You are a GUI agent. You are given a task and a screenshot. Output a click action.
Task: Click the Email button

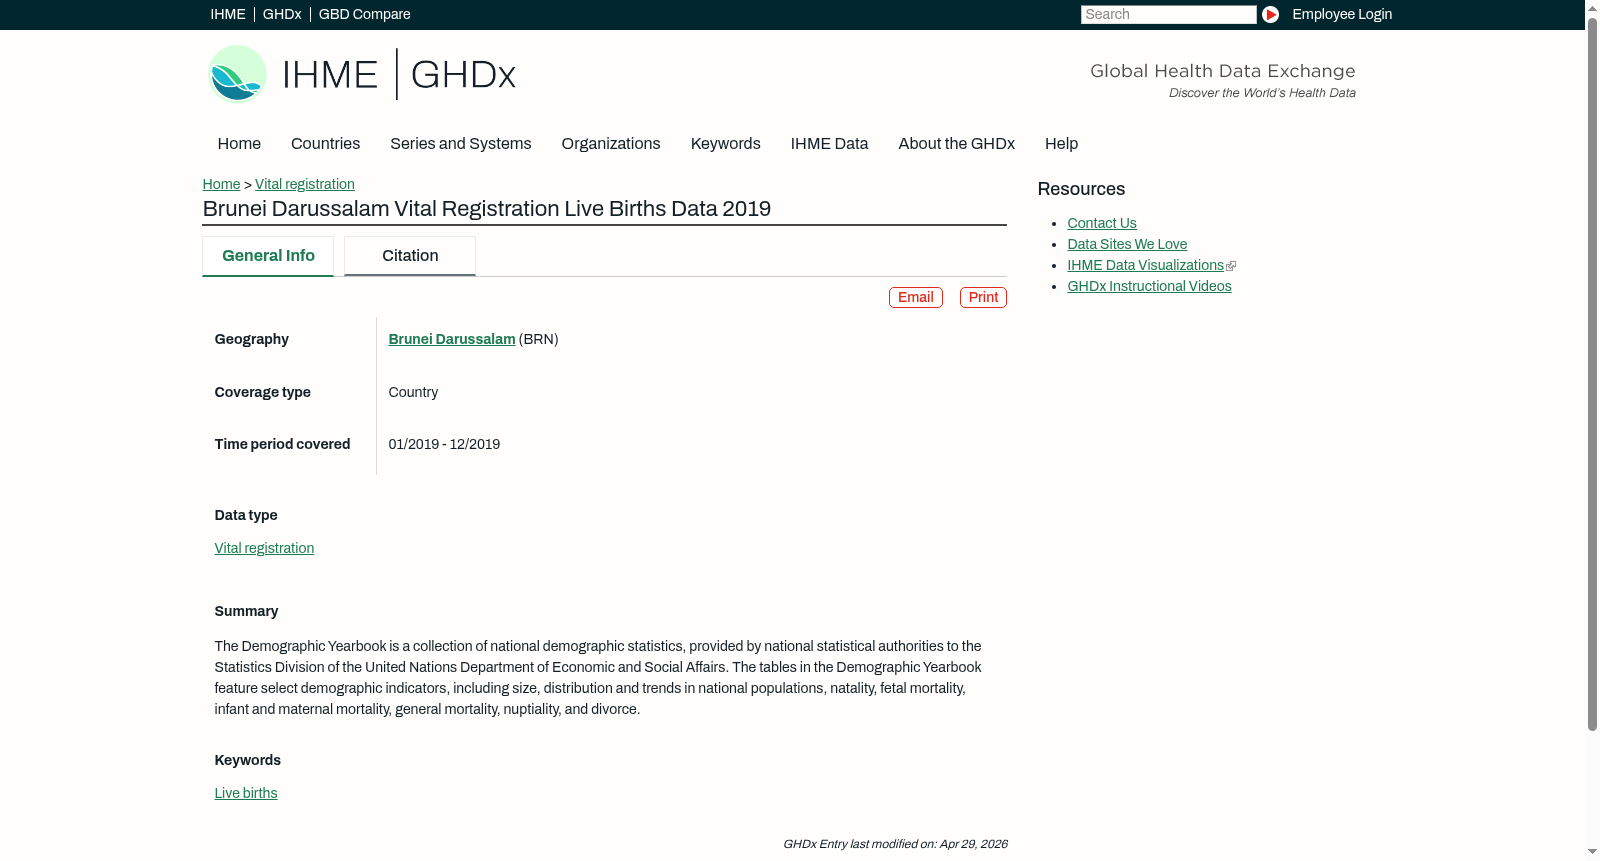click(x=916, y=297)
